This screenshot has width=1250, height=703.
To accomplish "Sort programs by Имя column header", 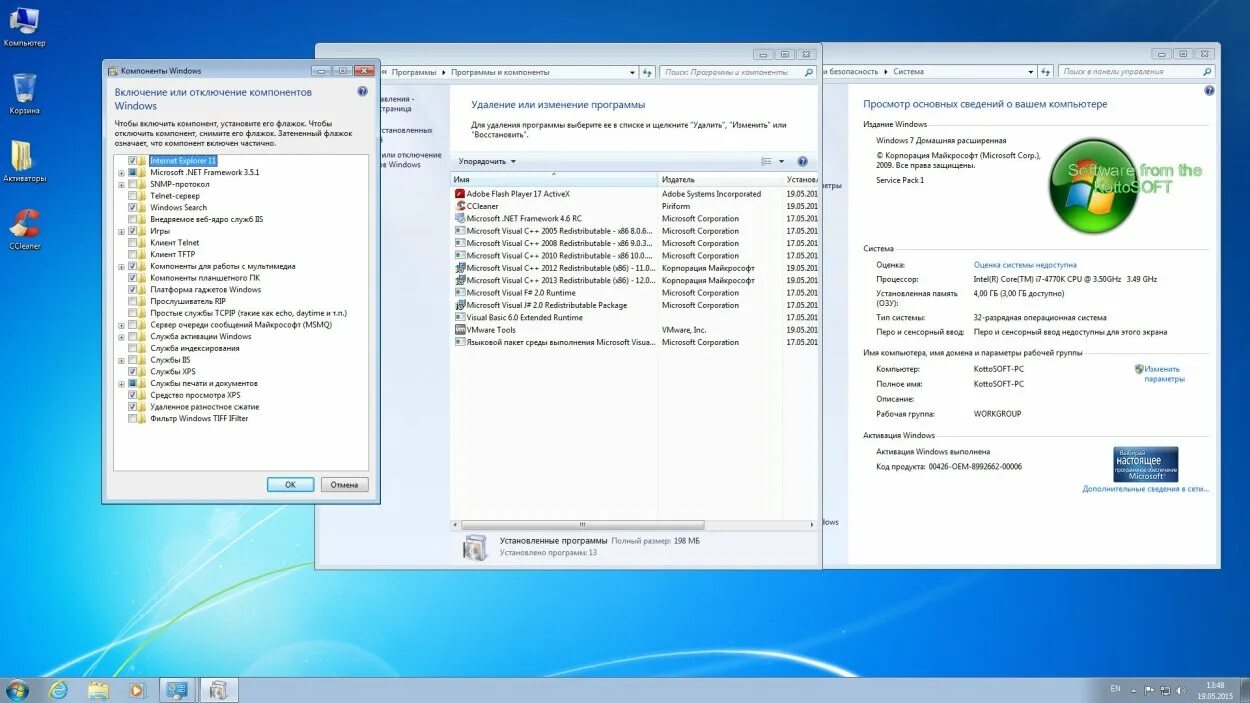I will (555, 179).
